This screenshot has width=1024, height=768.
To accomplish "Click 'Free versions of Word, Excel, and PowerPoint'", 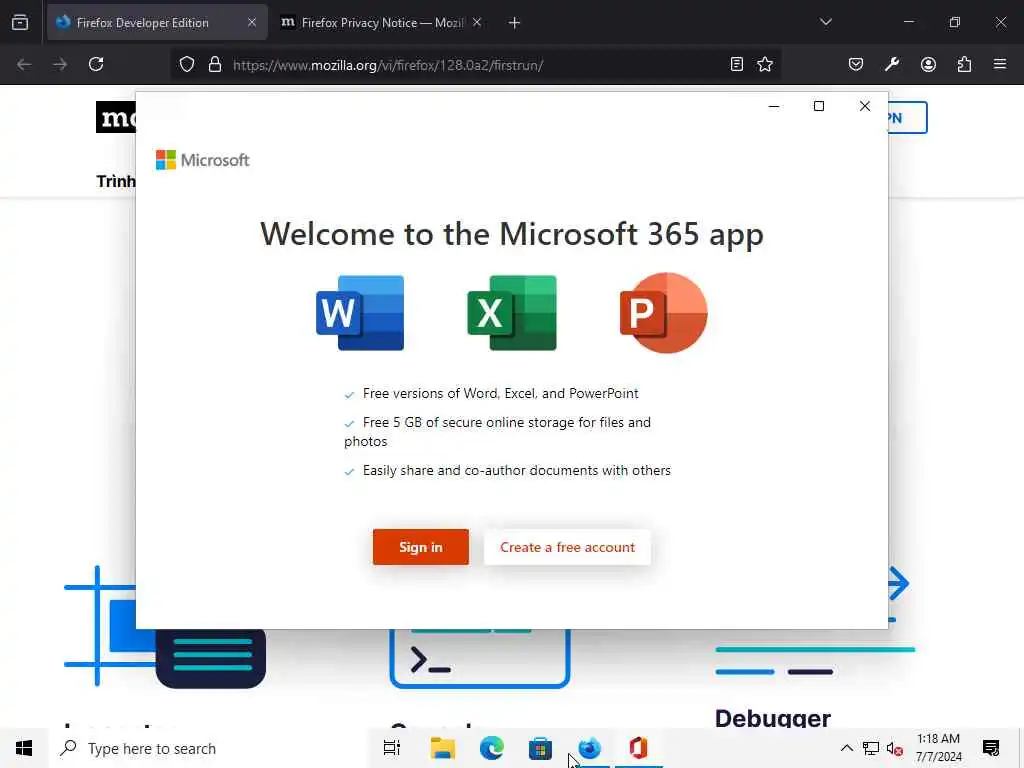I will (500, 393).
